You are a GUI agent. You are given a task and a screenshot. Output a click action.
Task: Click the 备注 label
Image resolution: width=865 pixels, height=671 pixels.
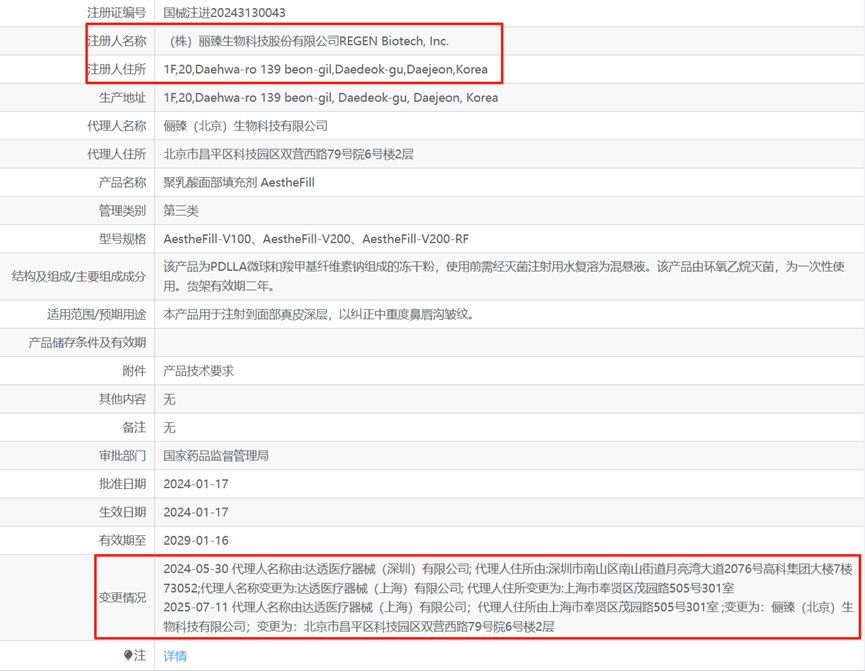pos(134,427)
